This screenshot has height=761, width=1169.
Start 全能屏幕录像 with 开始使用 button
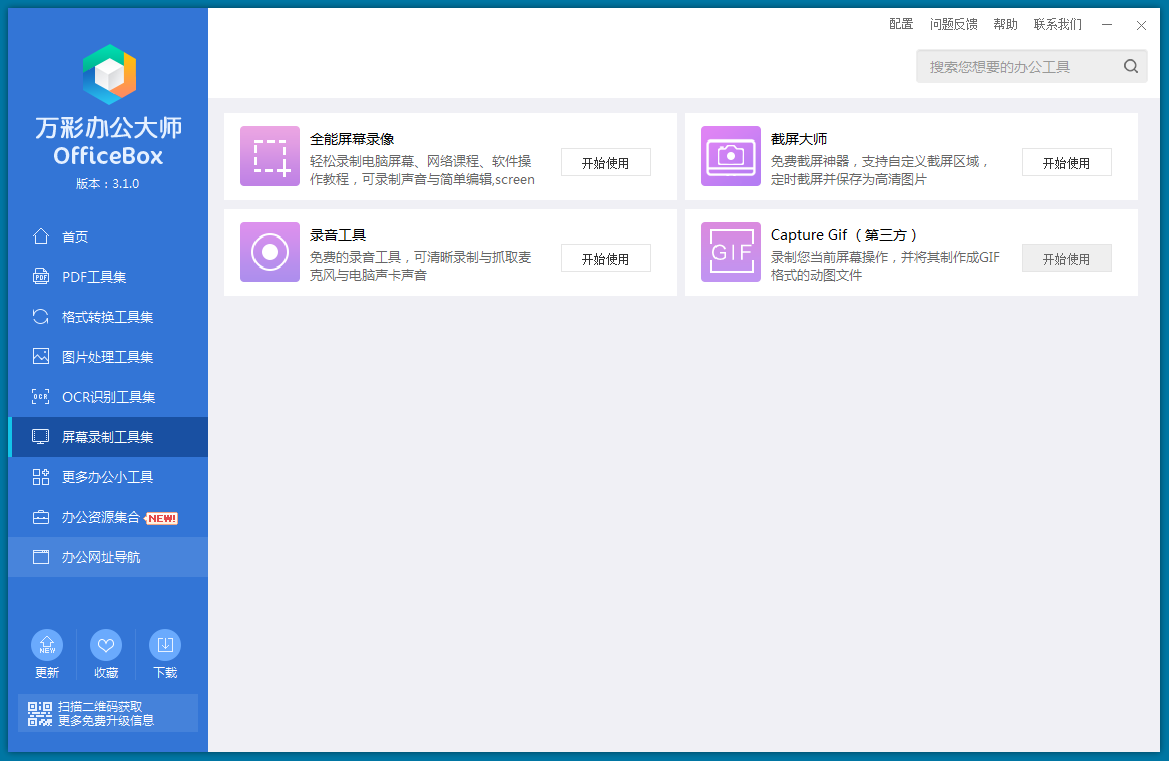605,162
